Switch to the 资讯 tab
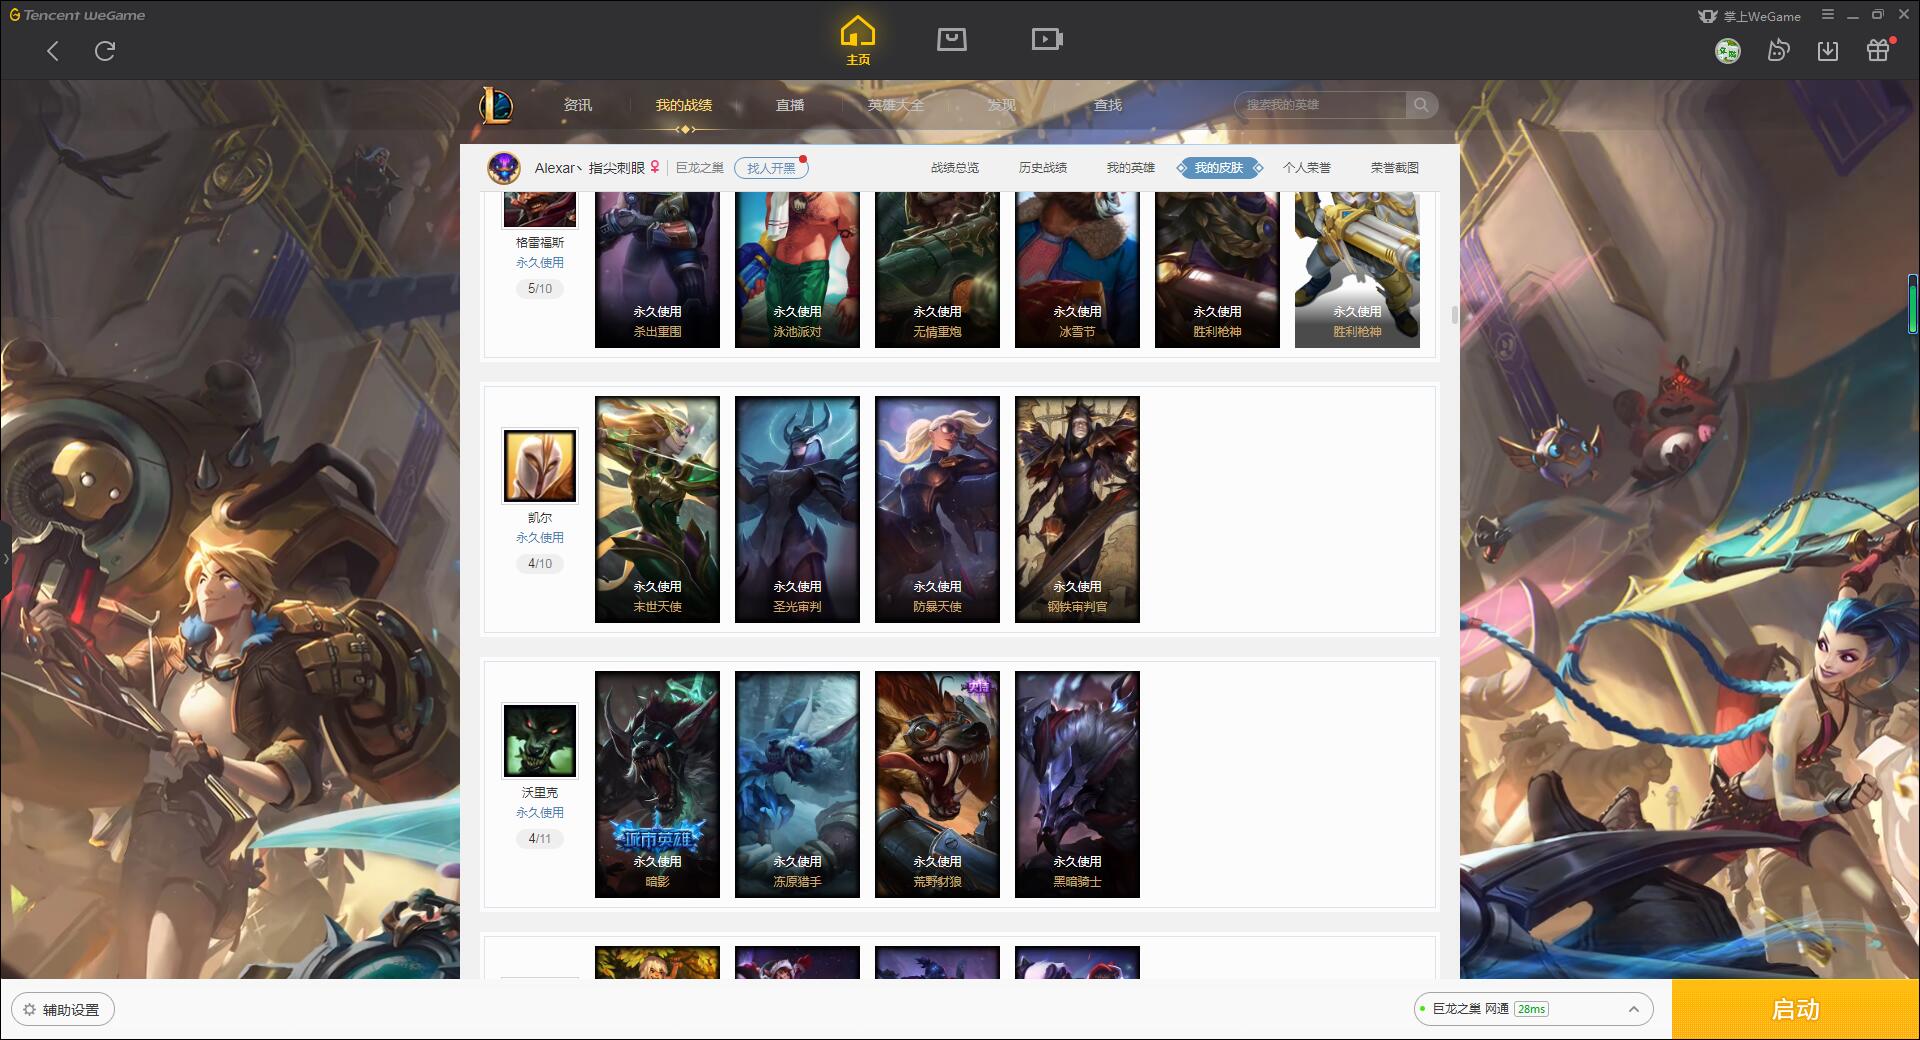This screenshot has height=1040, width=1920. click(578, 105)
